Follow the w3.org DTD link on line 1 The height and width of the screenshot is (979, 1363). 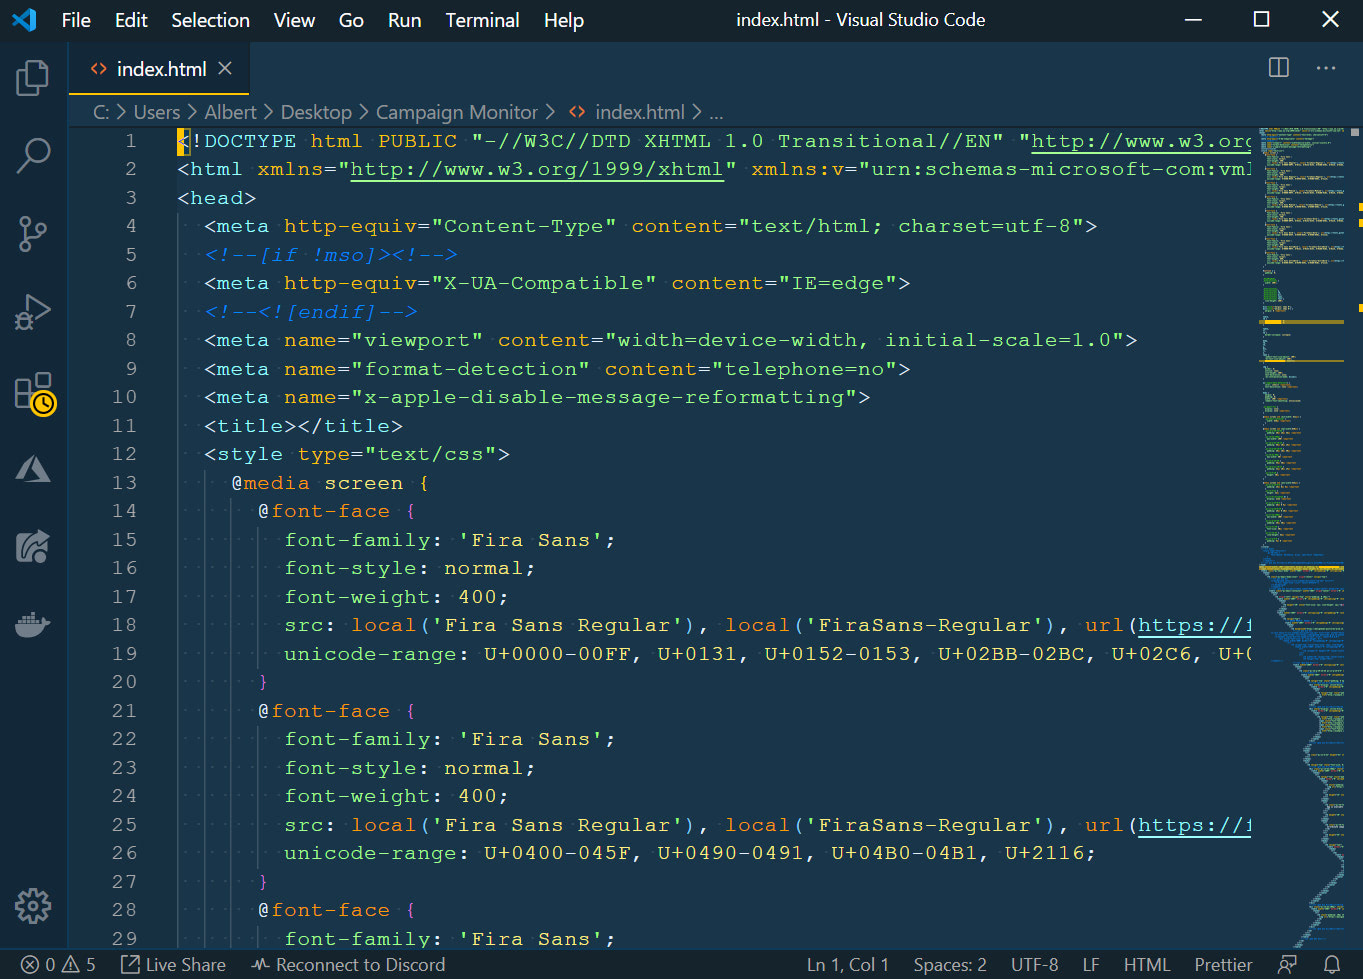pos(1141,141)
